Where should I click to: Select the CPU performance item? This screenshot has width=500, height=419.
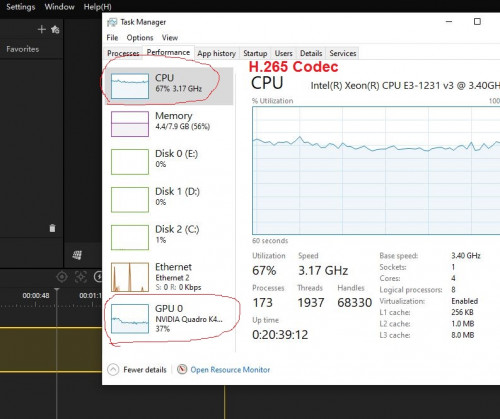tap(169, 86)
